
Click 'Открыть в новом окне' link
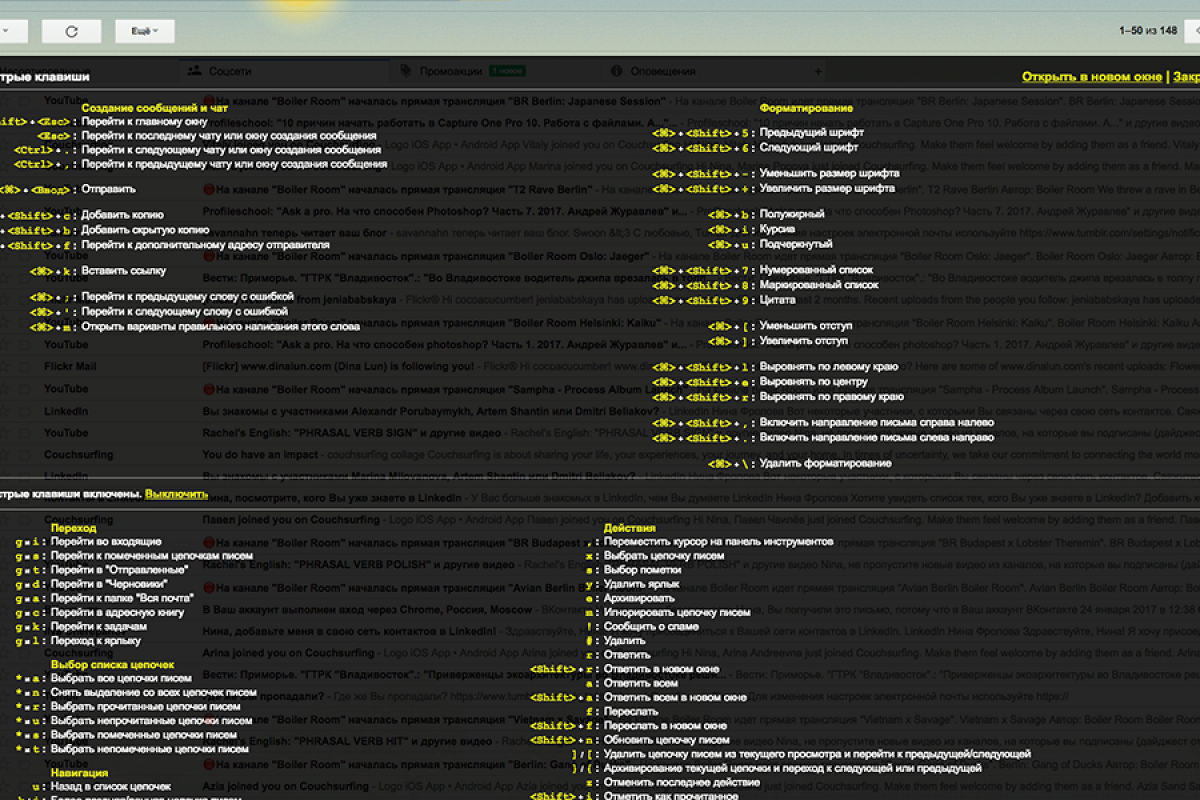(1091, 77)
